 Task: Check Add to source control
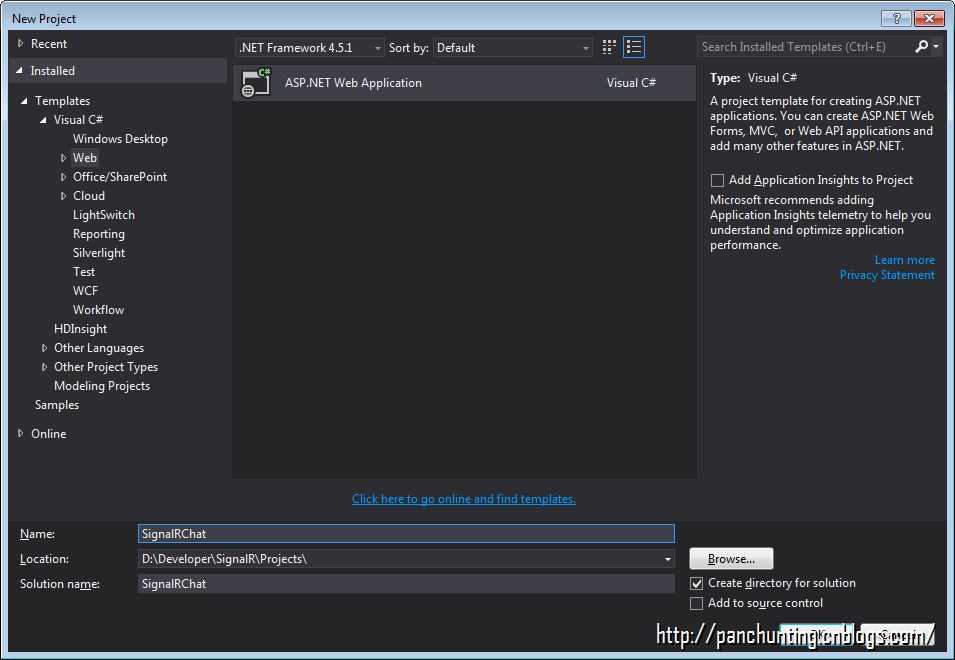696,603
